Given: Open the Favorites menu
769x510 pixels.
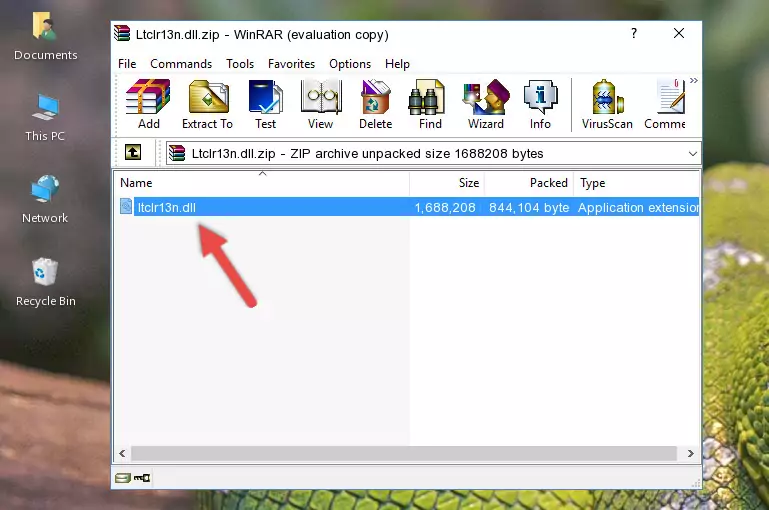Looking at the screenshot, I should (291, 64).
